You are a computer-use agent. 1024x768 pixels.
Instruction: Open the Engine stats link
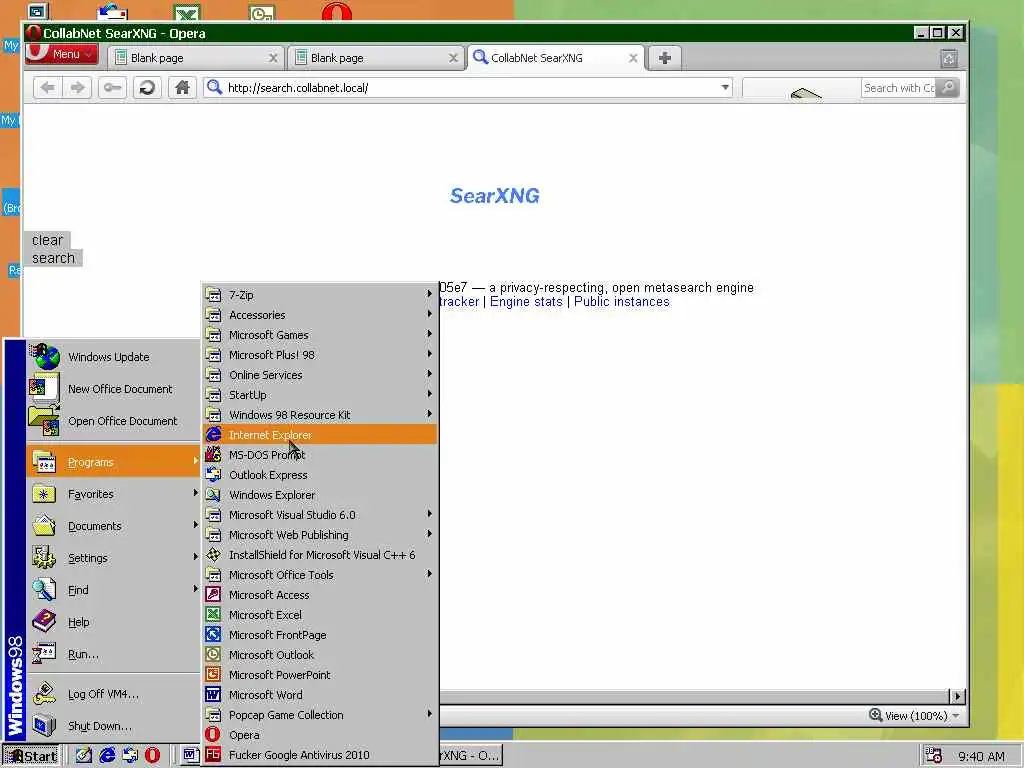coord(526,302)
